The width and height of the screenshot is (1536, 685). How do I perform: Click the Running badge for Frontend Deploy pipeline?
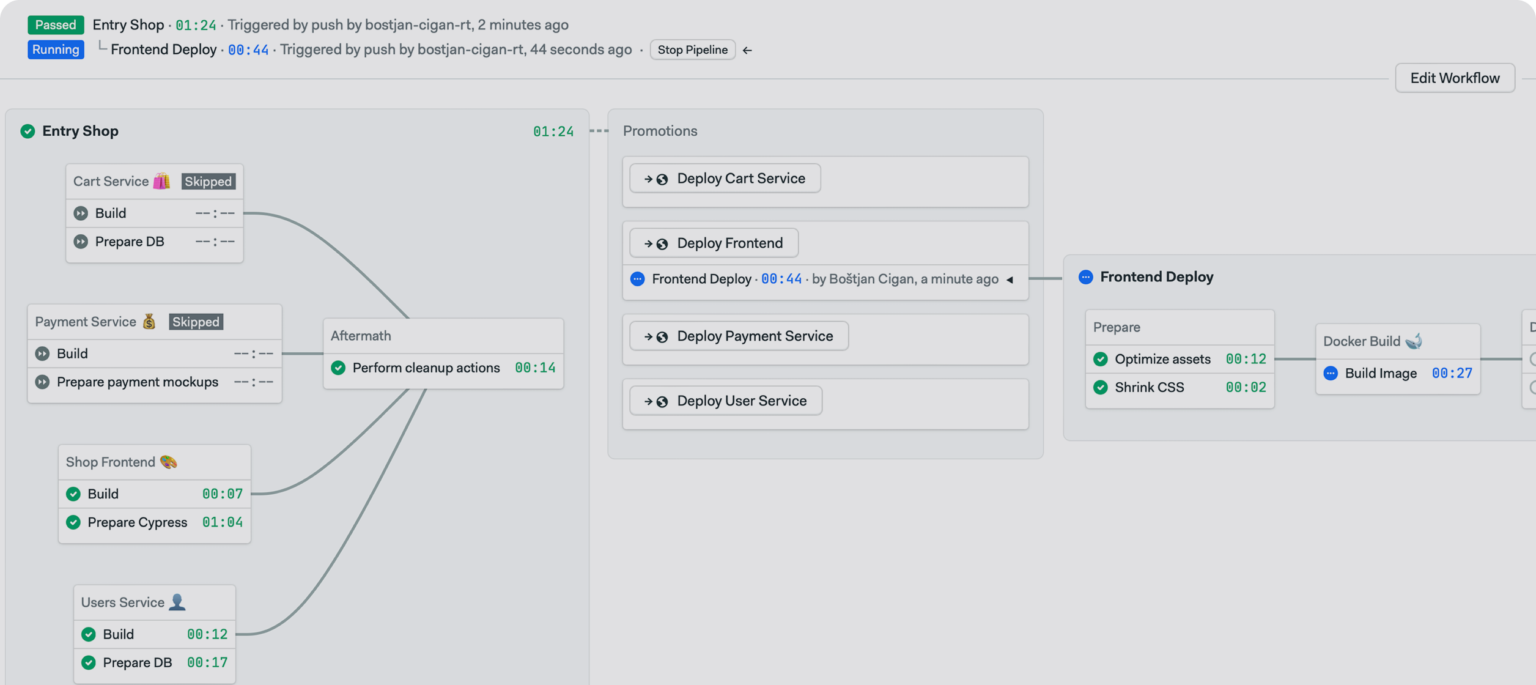tap(55, 48)
